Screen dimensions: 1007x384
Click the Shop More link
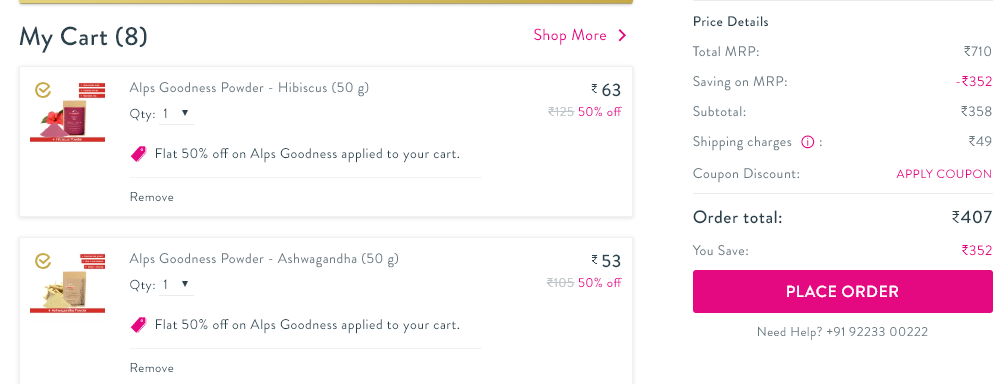(x=580, y=35)
